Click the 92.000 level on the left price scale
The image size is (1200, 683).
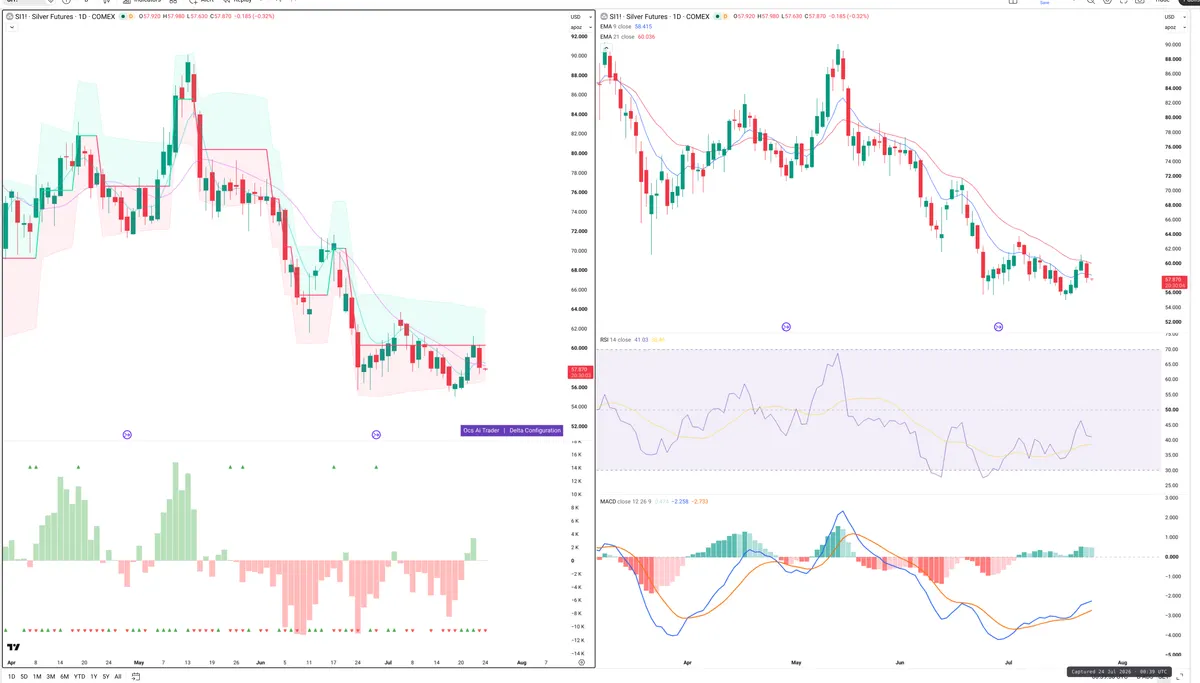click(577, 36)
